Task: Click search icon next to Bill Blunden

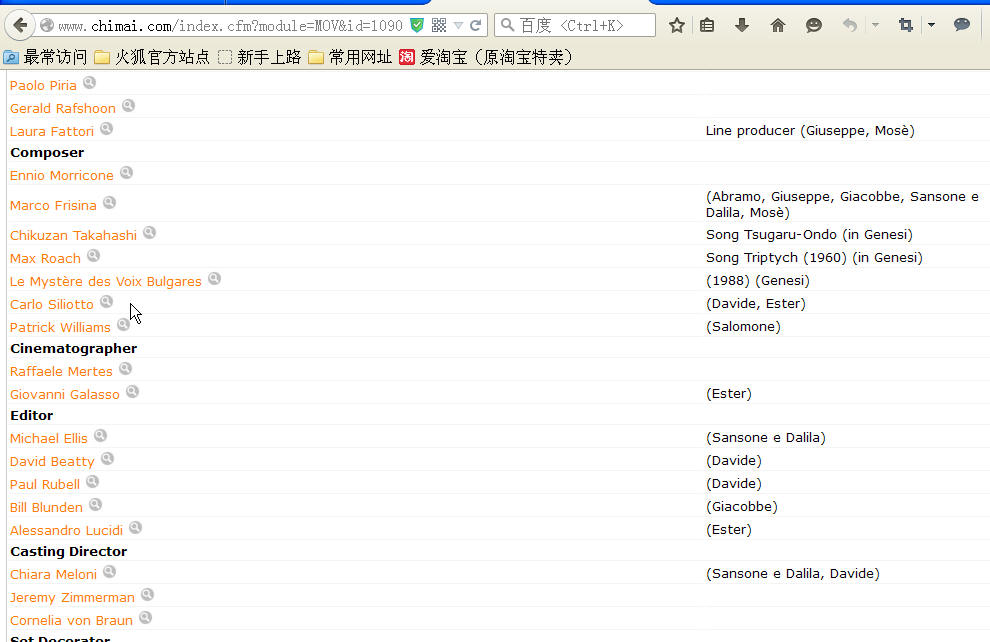Action: (x=95, y=504)
